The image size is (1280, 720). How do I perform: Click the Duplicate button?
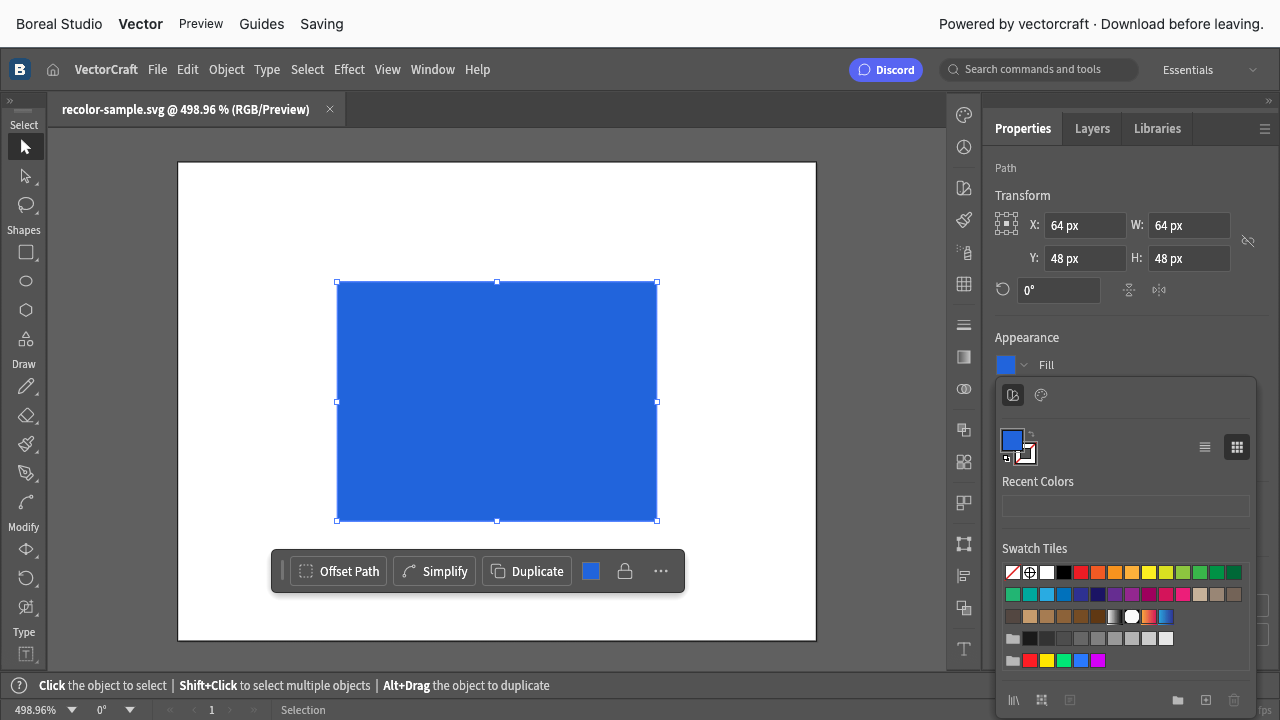(527, 571)
